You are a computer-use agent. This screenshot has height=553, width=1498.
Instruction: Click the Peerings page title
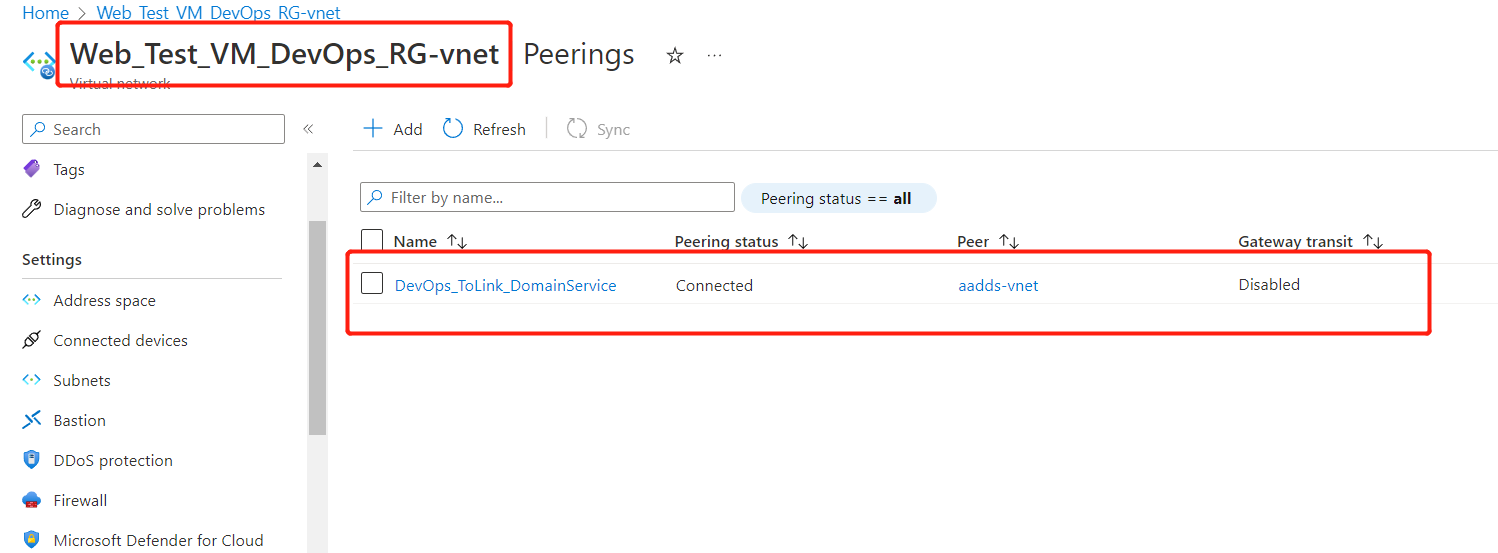(x=579, y=54)
